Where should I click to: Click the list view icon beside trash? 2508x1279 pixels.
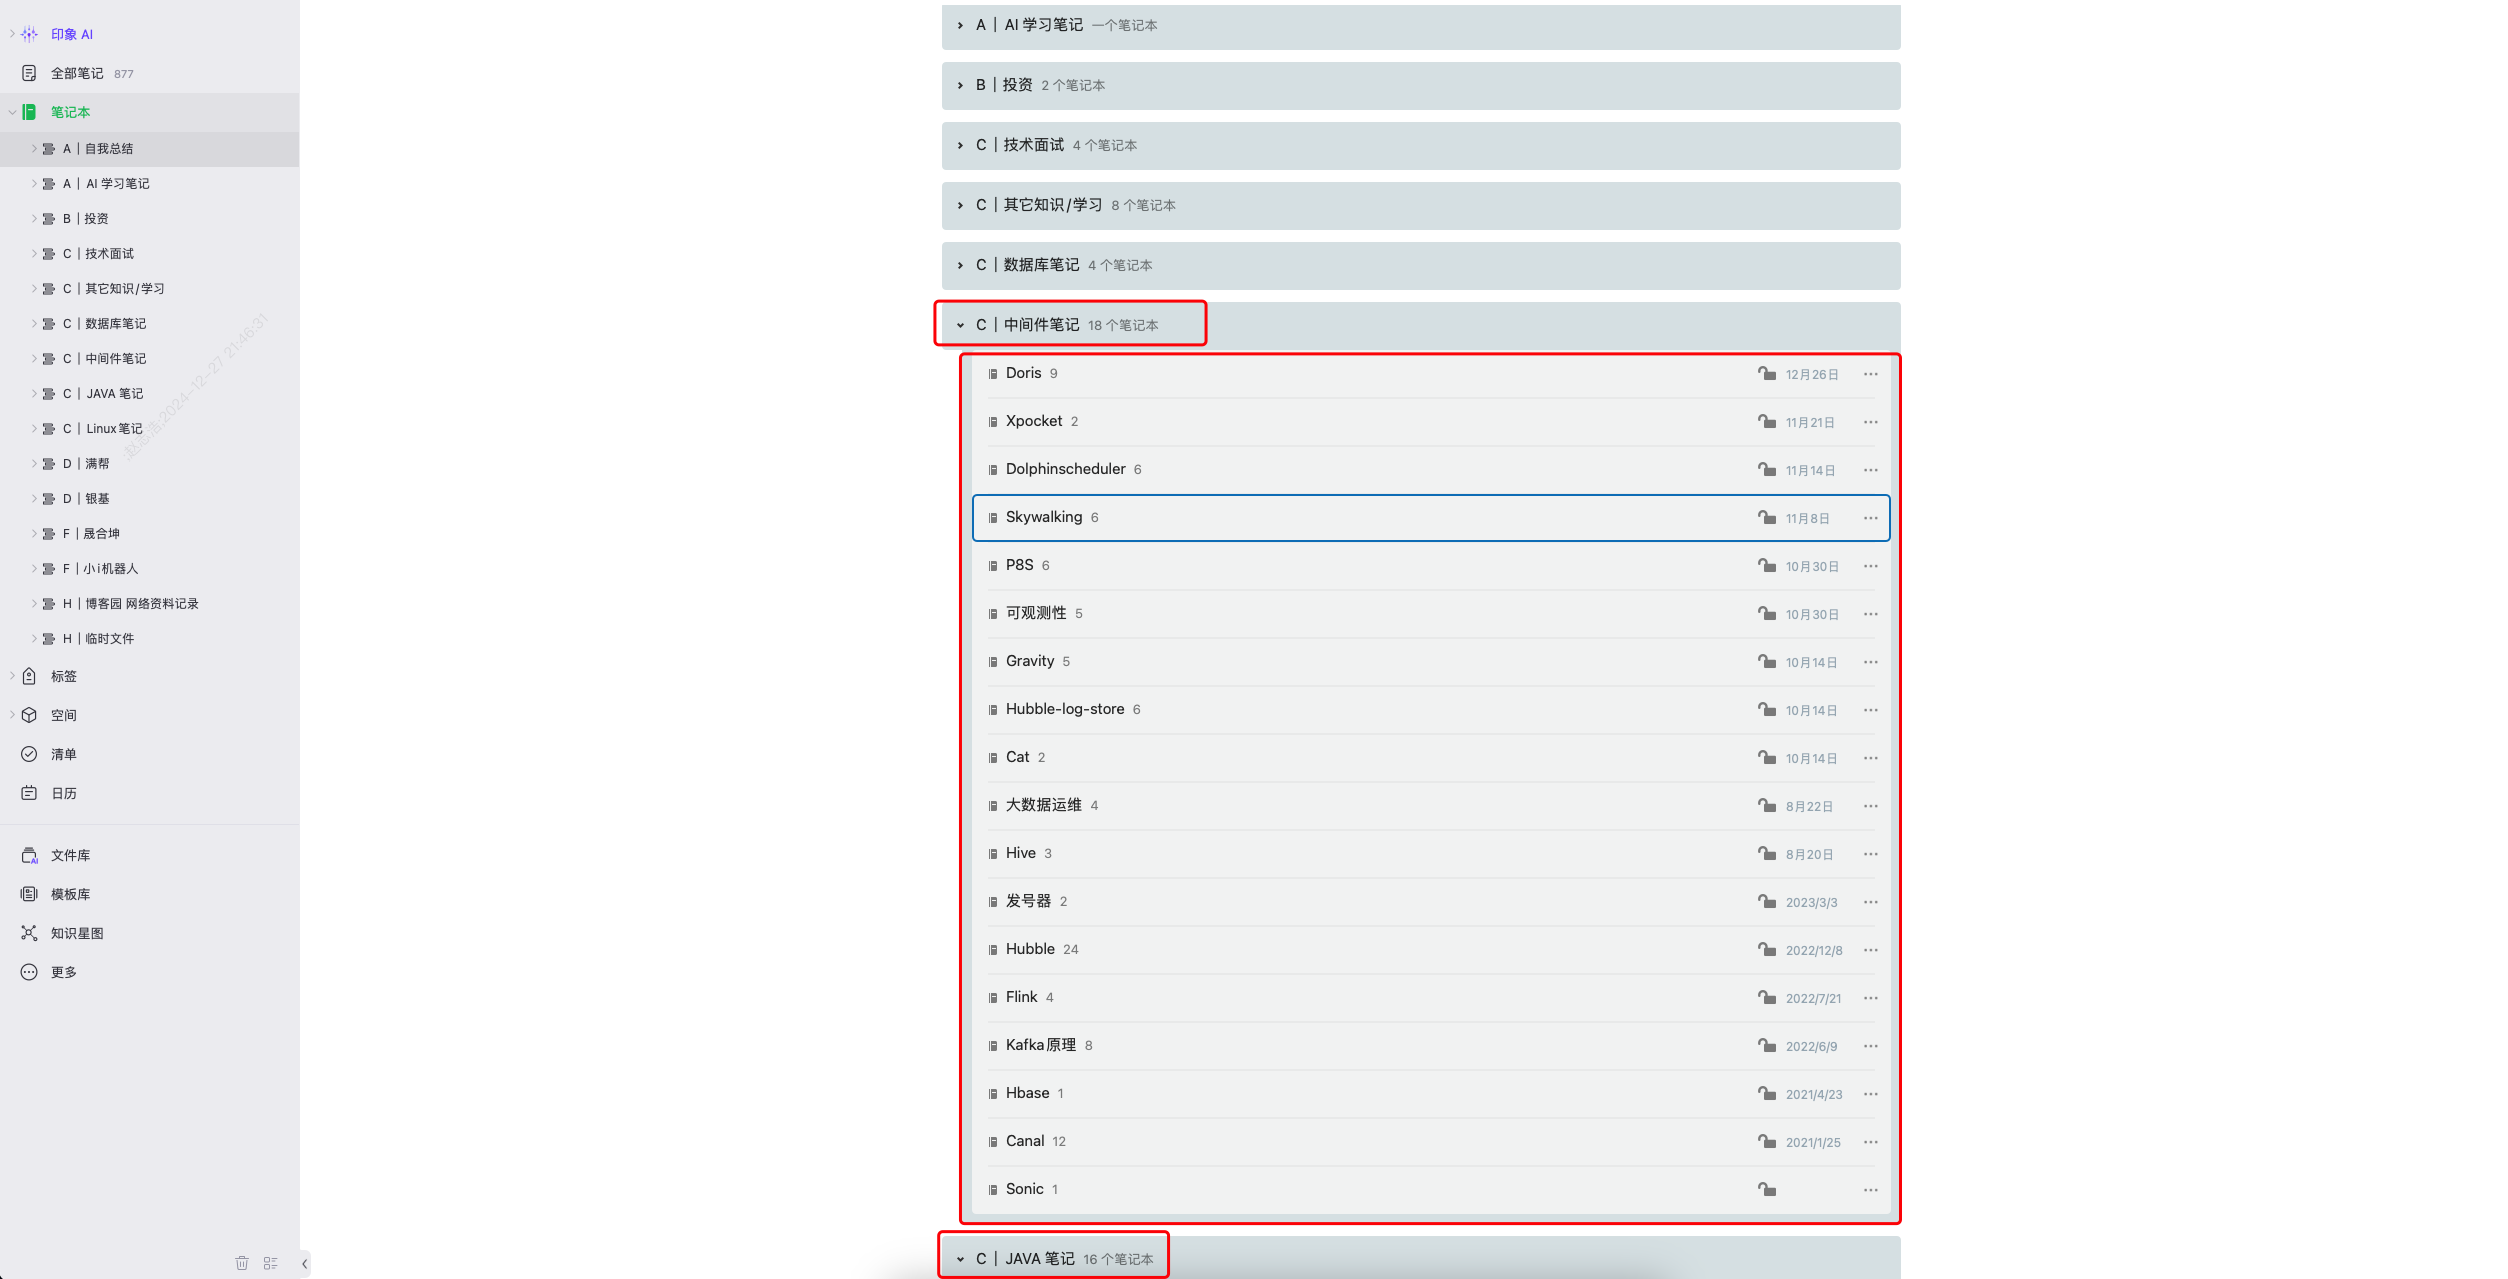(x=270, y=1263)
